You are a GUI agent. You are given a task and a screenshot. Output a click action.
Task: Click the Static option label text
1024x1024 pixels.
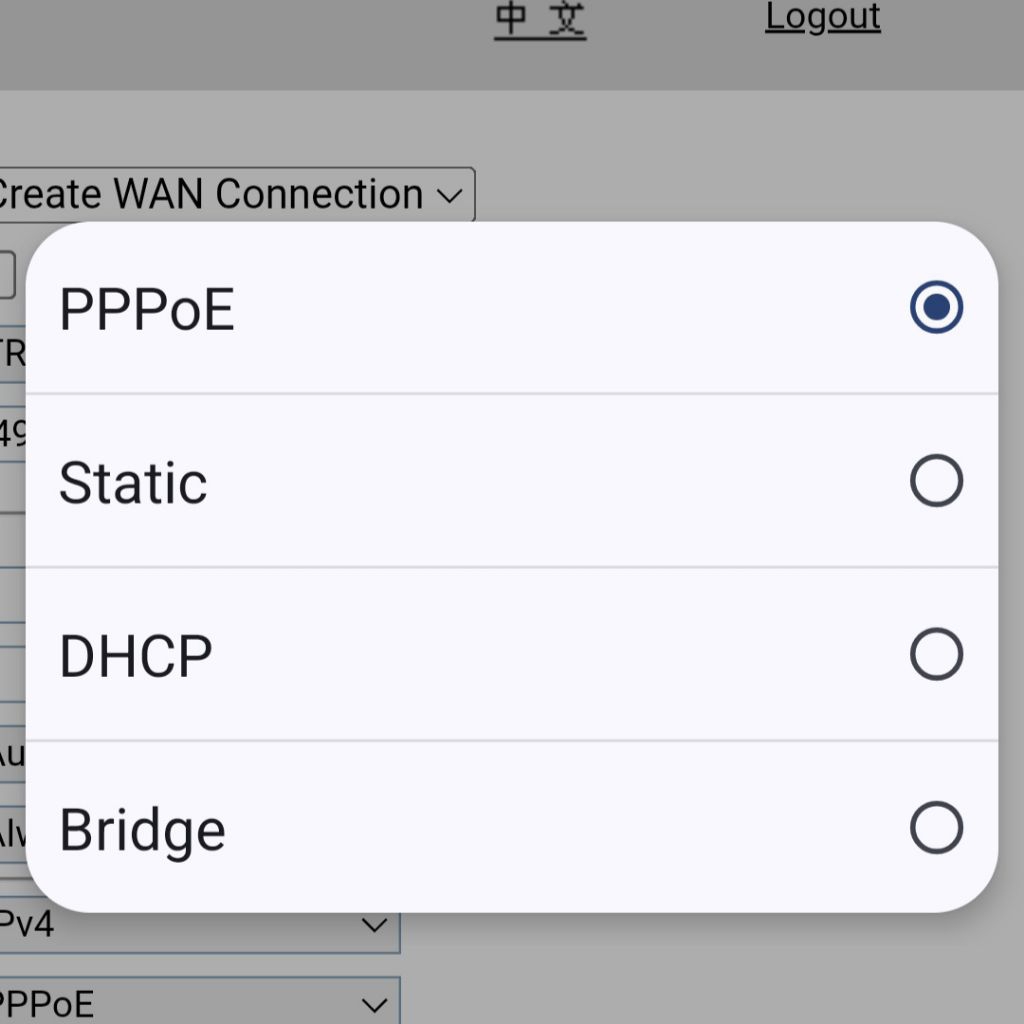133,483
